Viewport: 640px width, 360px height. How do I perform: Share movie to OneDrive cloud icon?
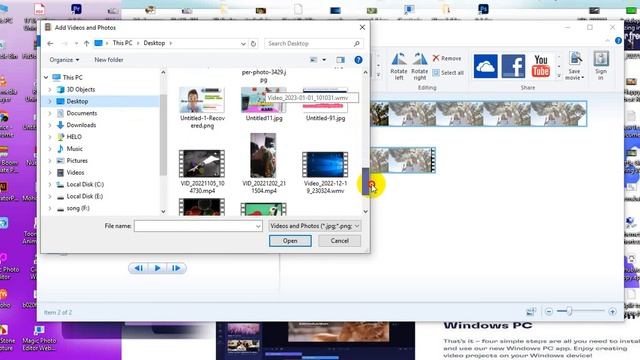pos(485,66)
